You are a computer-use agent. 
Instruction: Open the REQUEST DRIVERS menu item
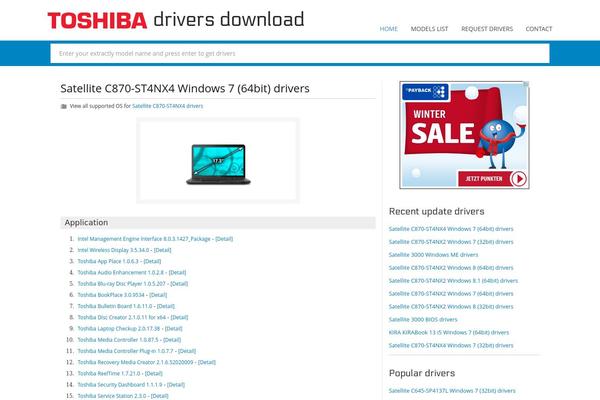tap(487, 29)
